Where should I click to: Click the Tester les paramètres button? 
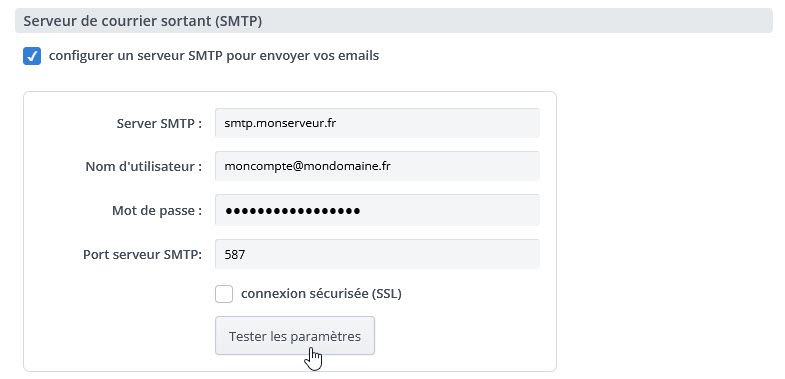click(x=295, y=335)
